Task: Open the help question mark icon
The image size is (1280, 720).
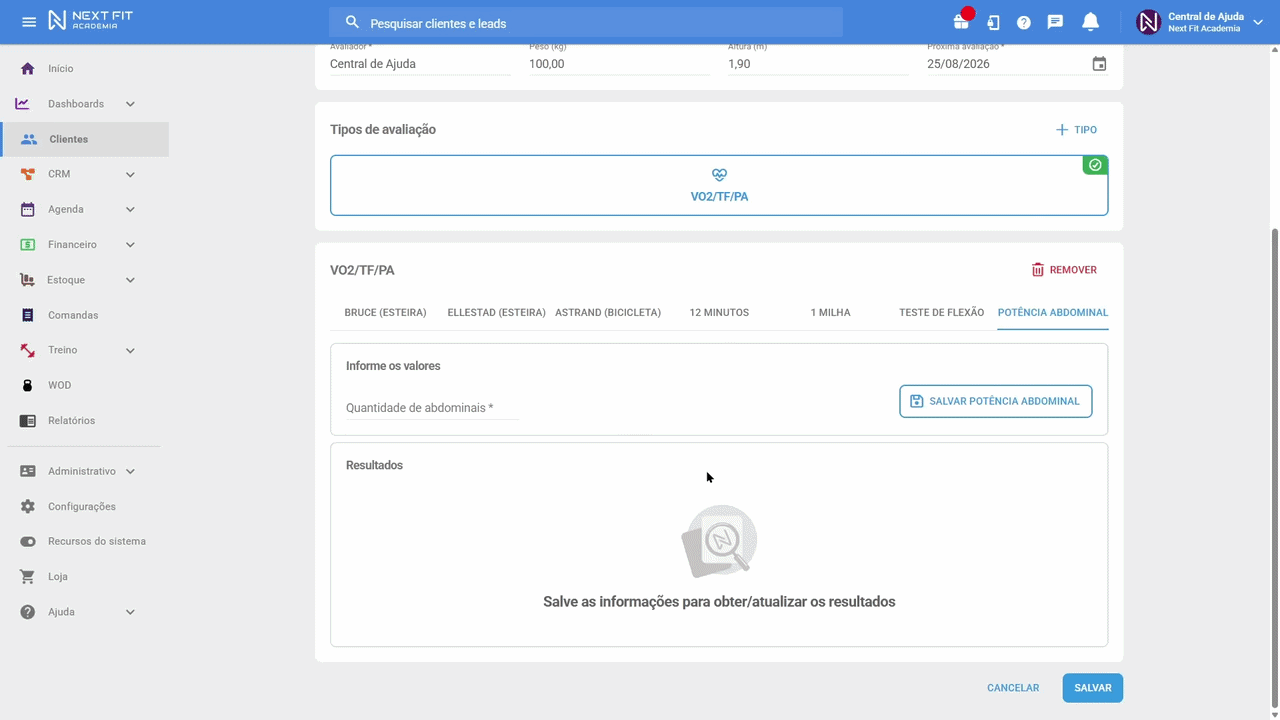Action: [1024, 22]
